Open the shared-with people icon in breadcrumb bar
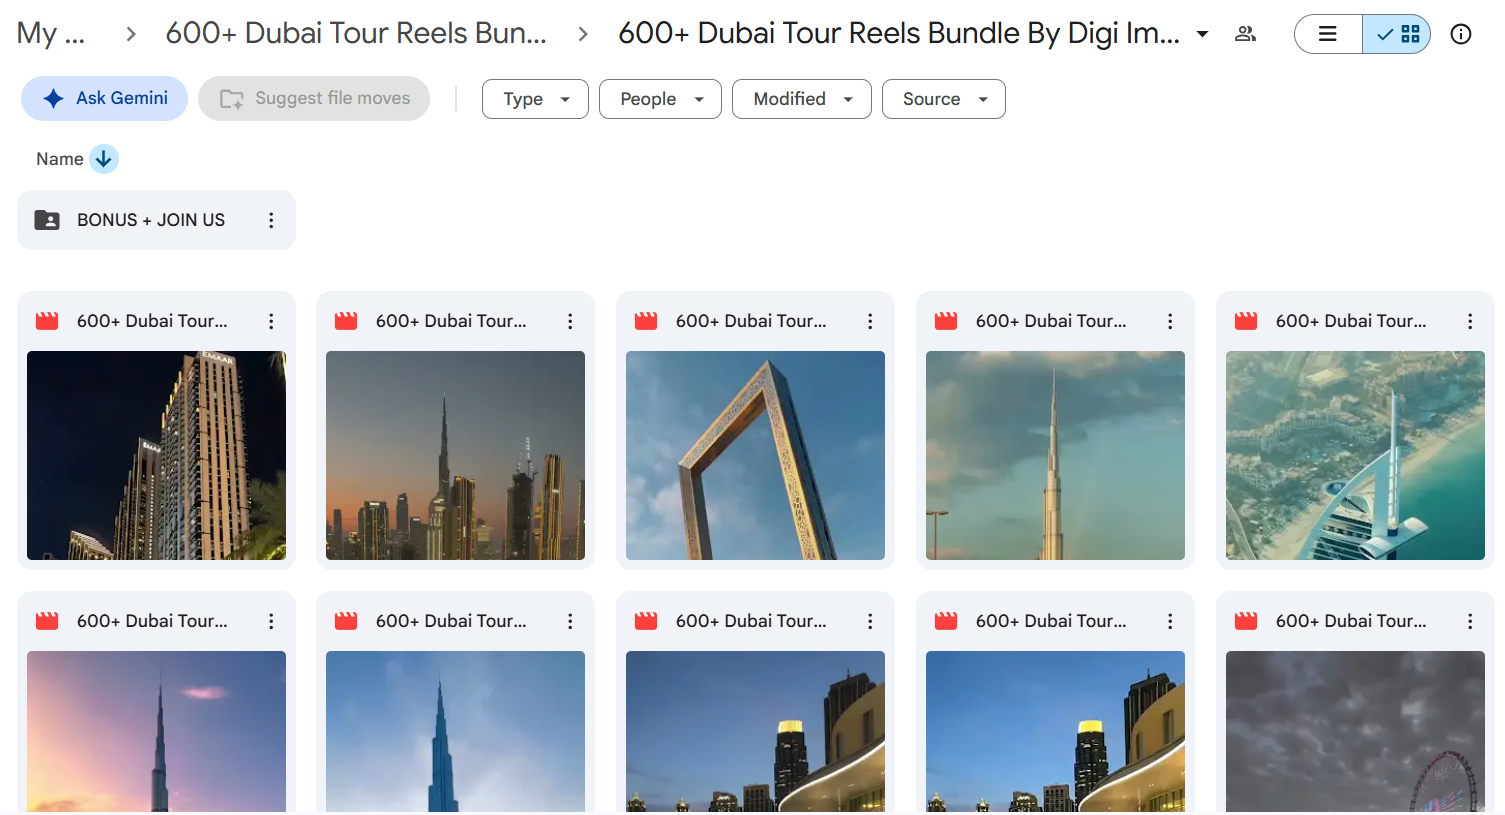1505x815 pixels. coord(1245,34)
